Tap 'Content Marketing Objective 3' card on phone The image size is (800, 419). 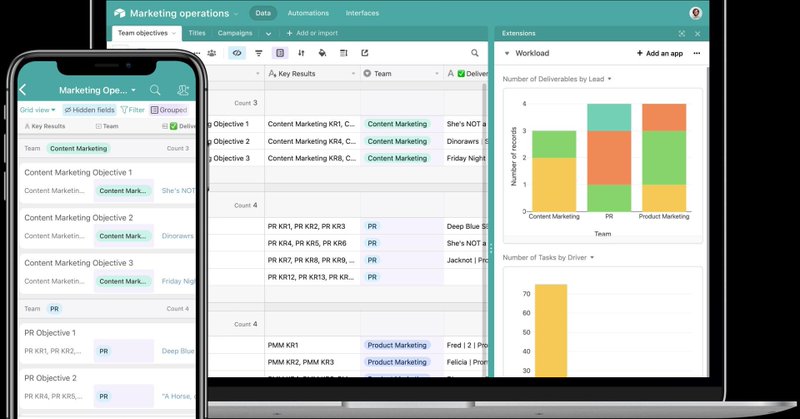[x=107, y=272]
